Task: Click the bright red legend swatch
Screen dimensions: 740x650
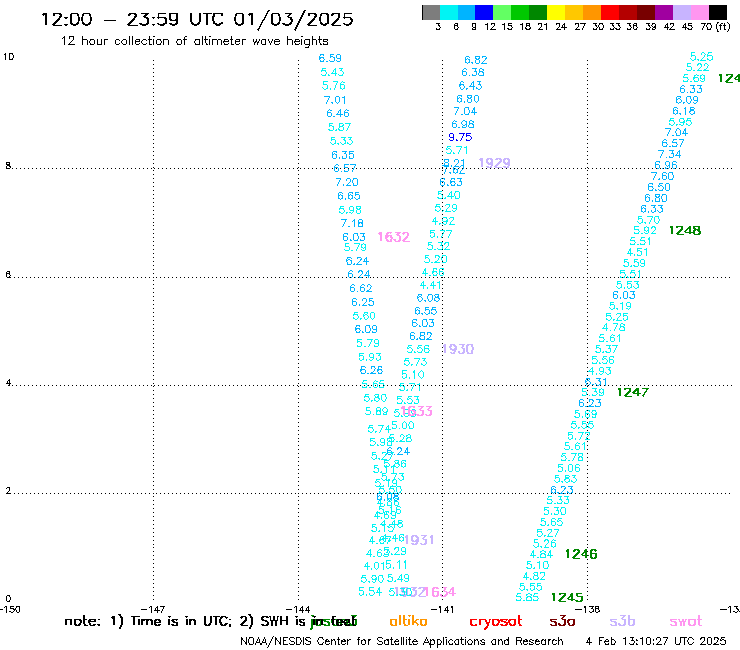Action: 610,12
